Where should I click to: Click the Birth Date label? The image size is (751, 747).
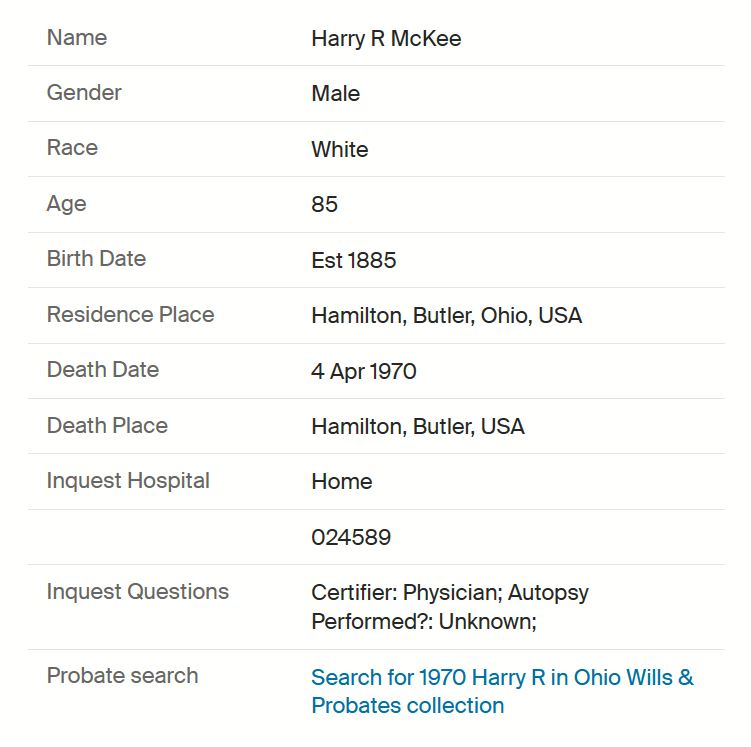[96, 259]
